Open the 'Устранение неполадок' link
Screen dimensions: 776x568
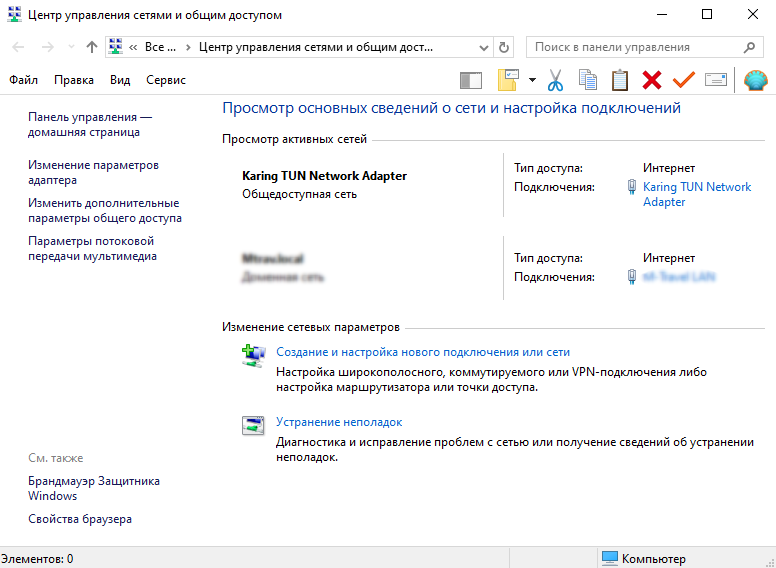pos(339,422)
